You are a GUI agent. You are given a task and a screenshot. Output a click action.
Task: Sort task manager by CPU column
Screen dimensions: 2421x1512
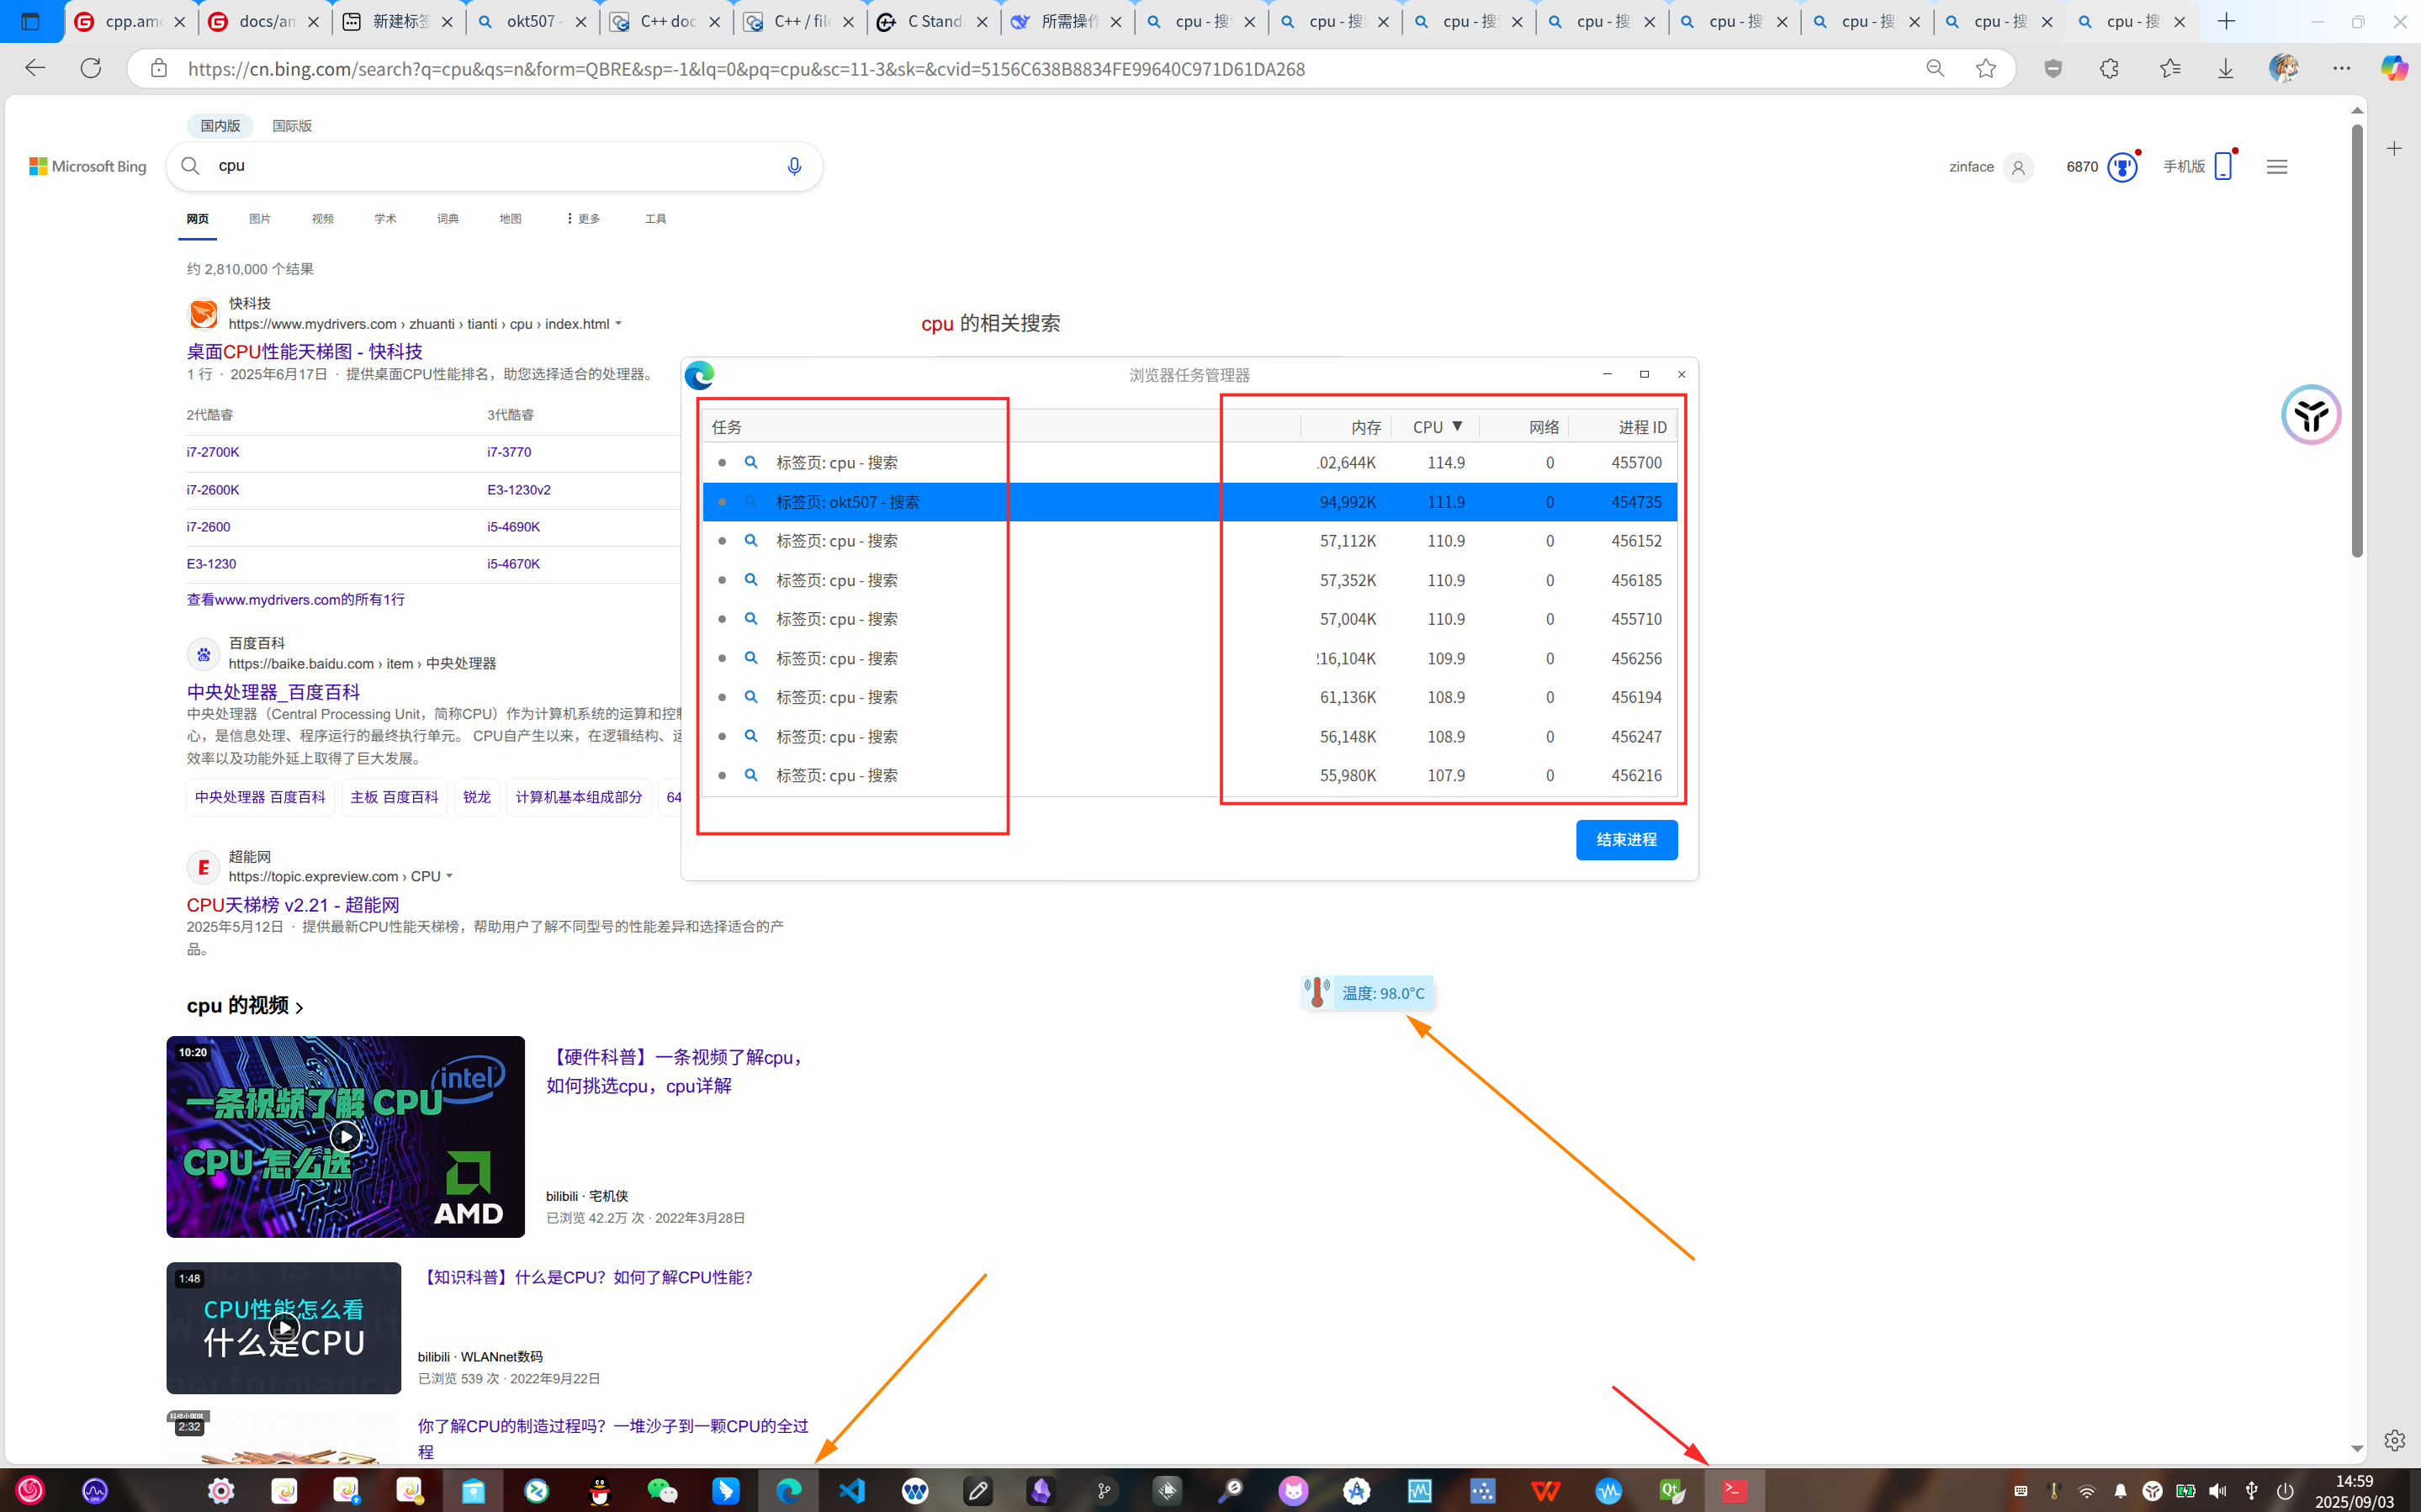(1437, 427)
